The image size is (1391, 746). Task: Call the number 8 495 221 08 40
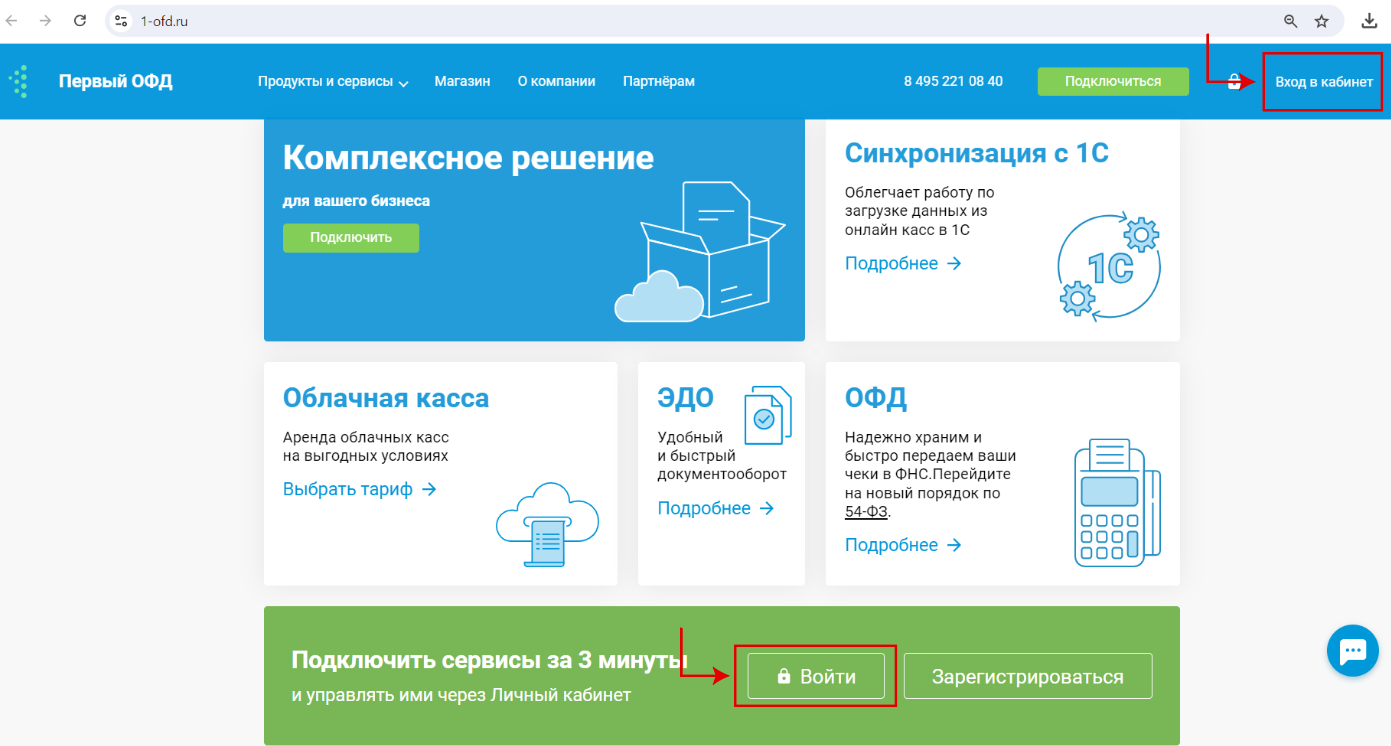(953, 82)
